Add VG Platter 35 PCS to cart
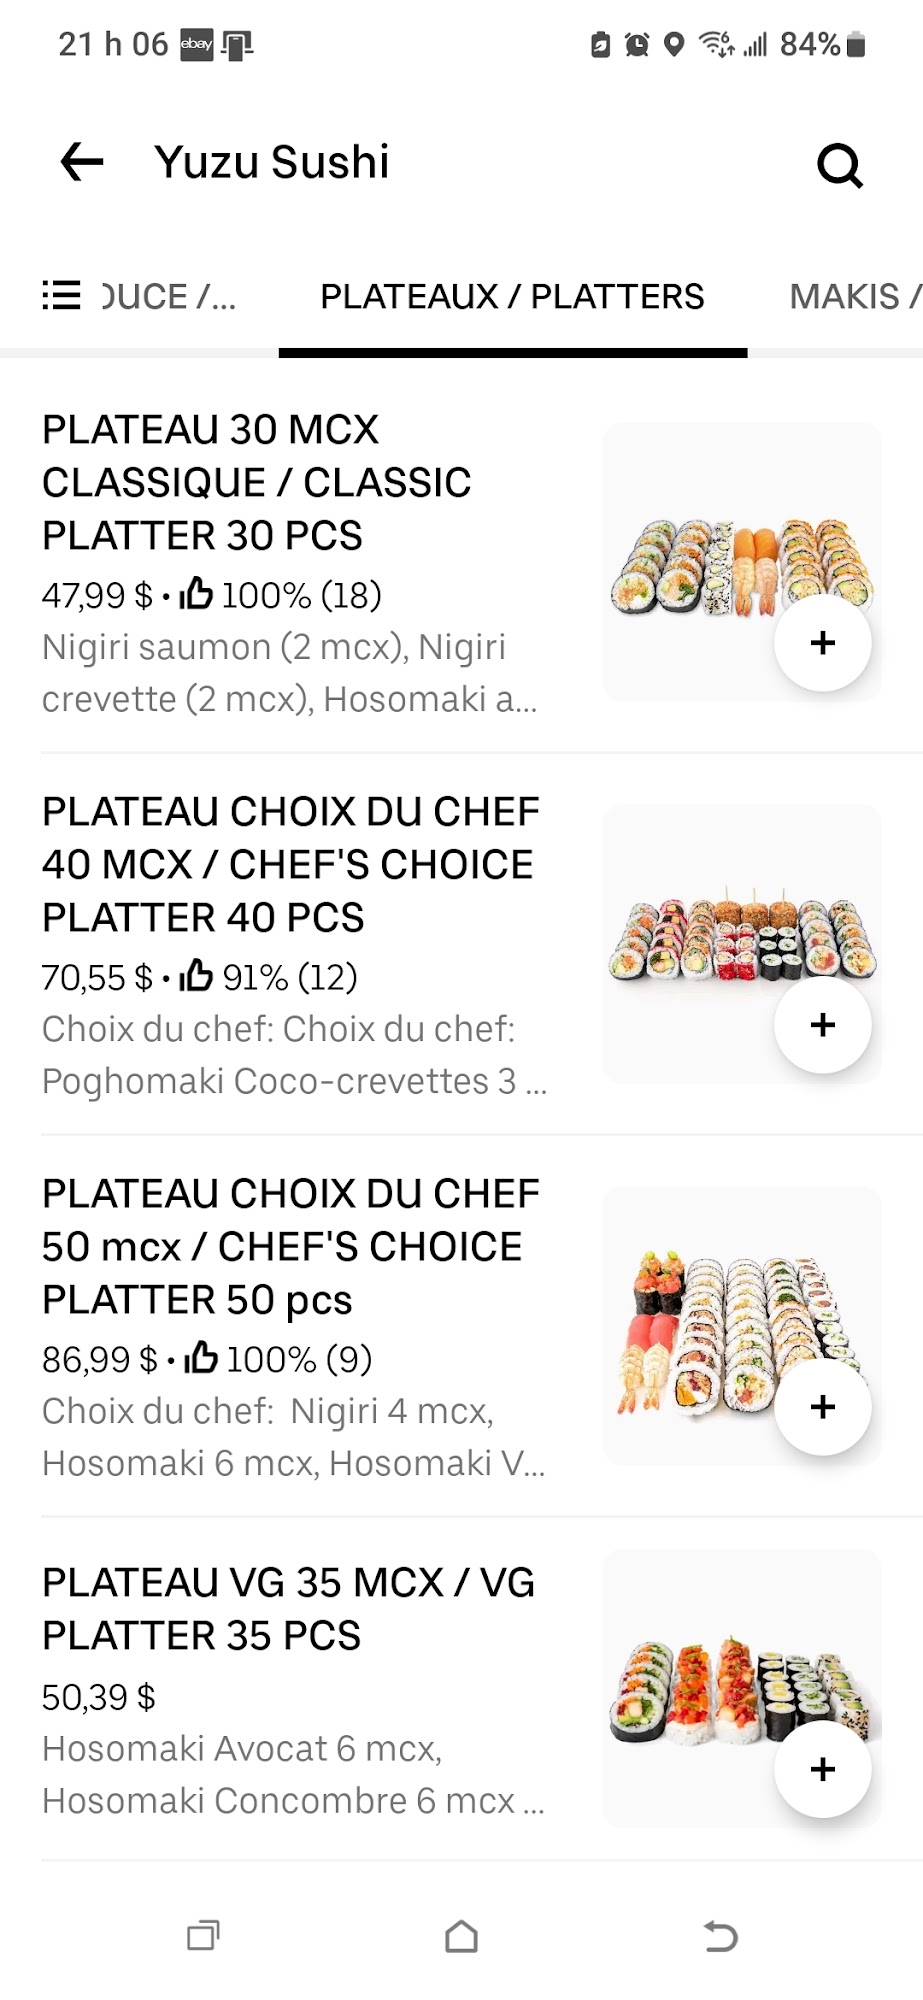This screenshot has width=923, height=2000. click(x=822, y=1769)
